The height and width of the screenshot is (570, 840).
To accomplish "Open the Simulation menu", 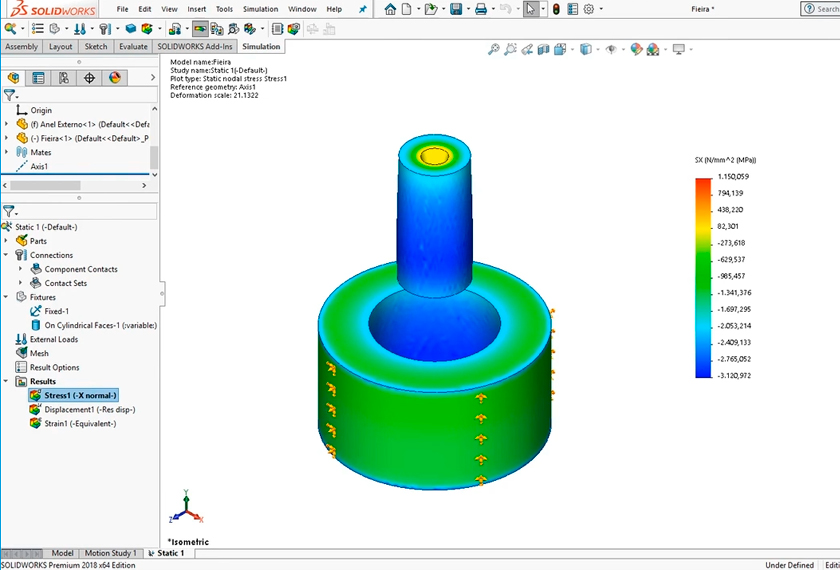I will [260, 9].
